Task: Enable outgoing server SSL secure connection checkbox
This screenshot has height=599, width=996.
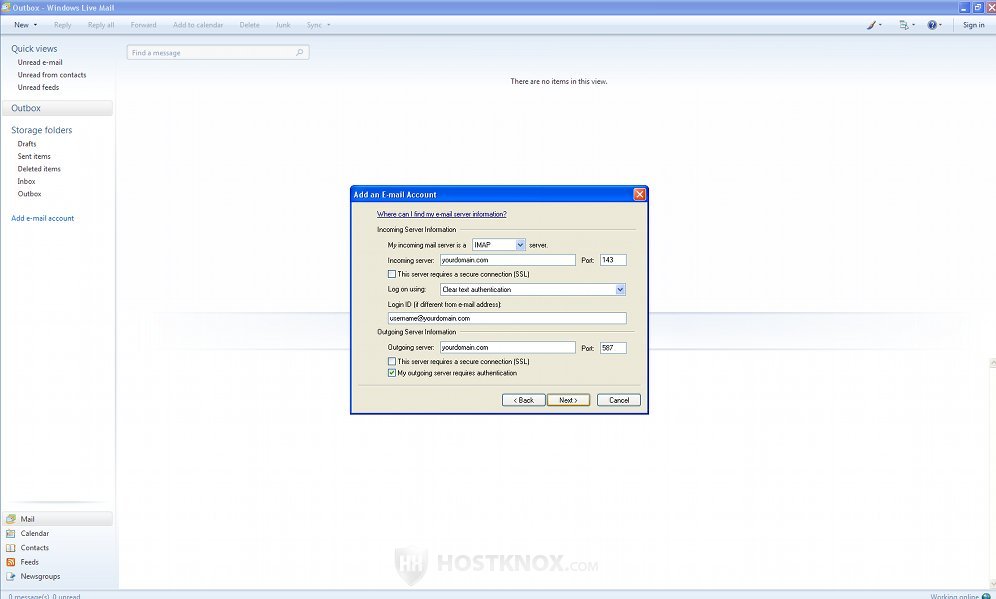Action: [392, 361]
